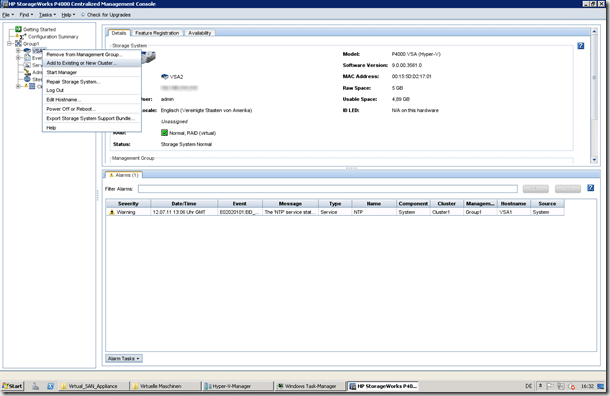Sort alarms by Component column
The width and height of the screenshot is (610, 396).
(413, 203)
